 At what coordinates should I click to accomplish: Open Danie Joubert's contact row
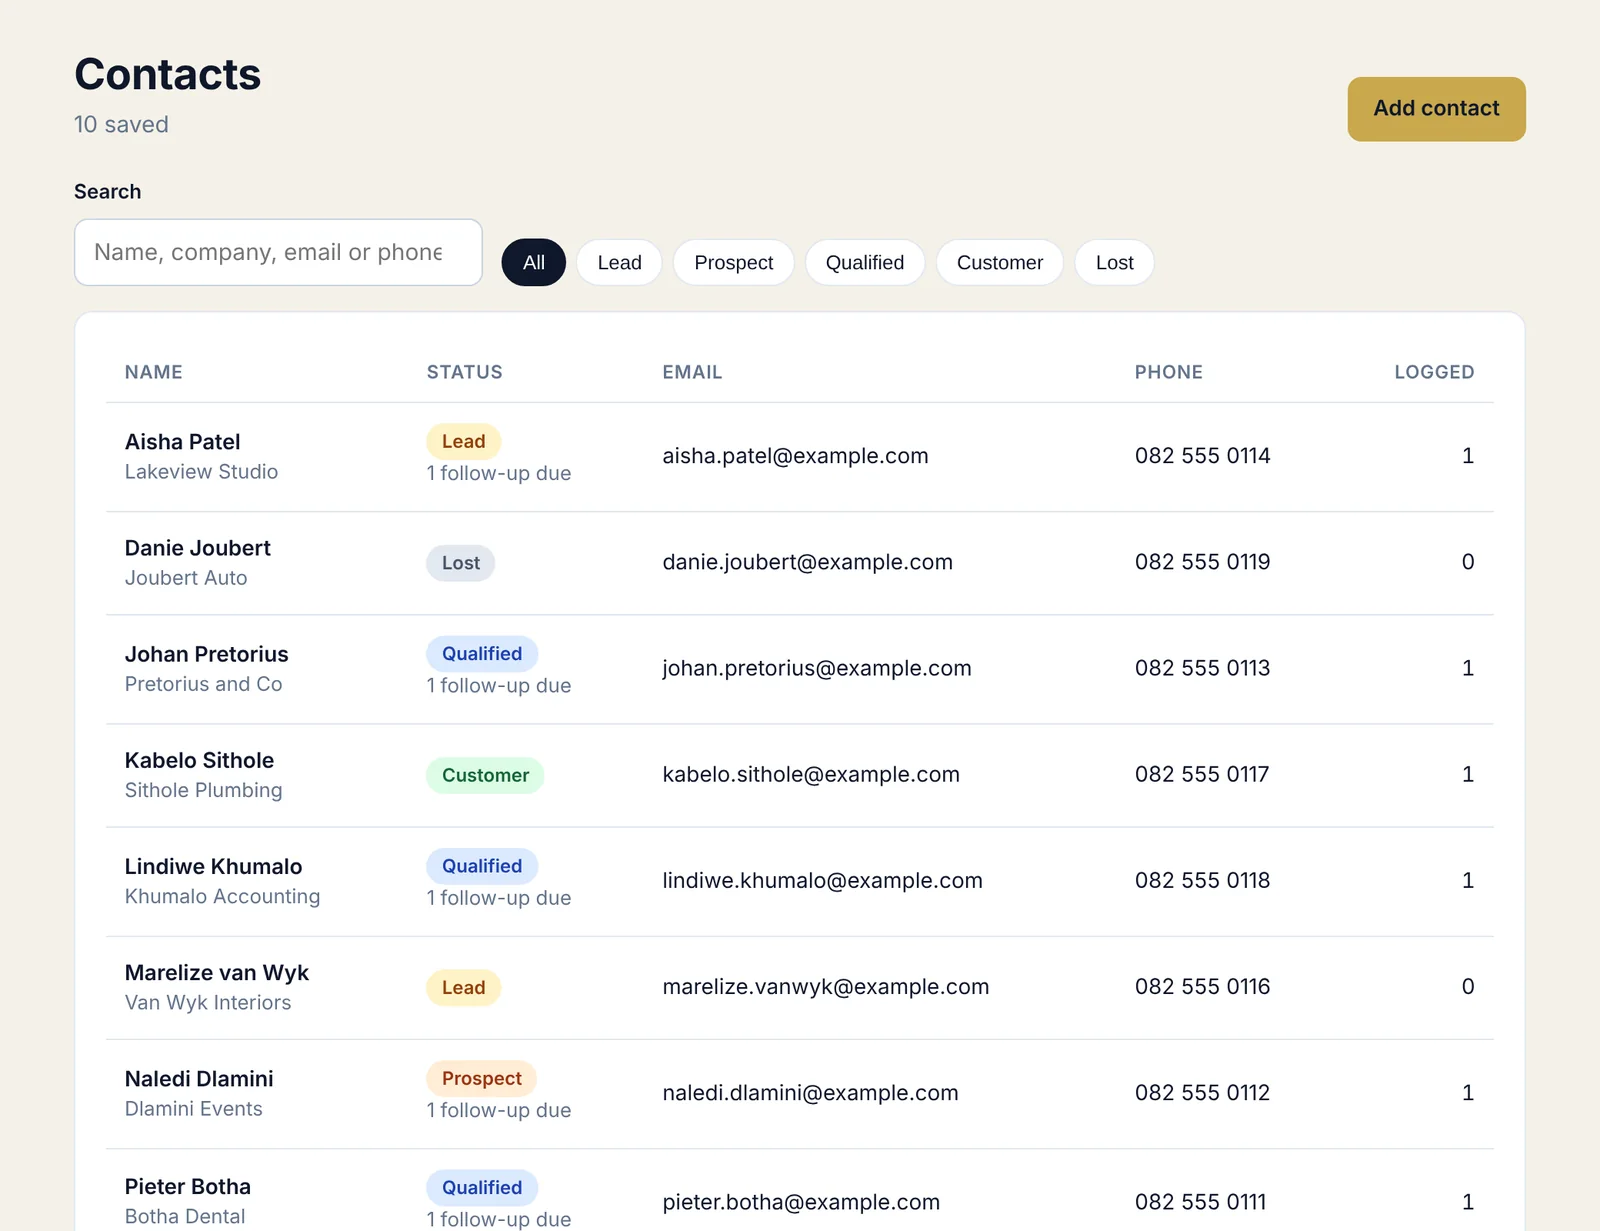click(800, 563)
